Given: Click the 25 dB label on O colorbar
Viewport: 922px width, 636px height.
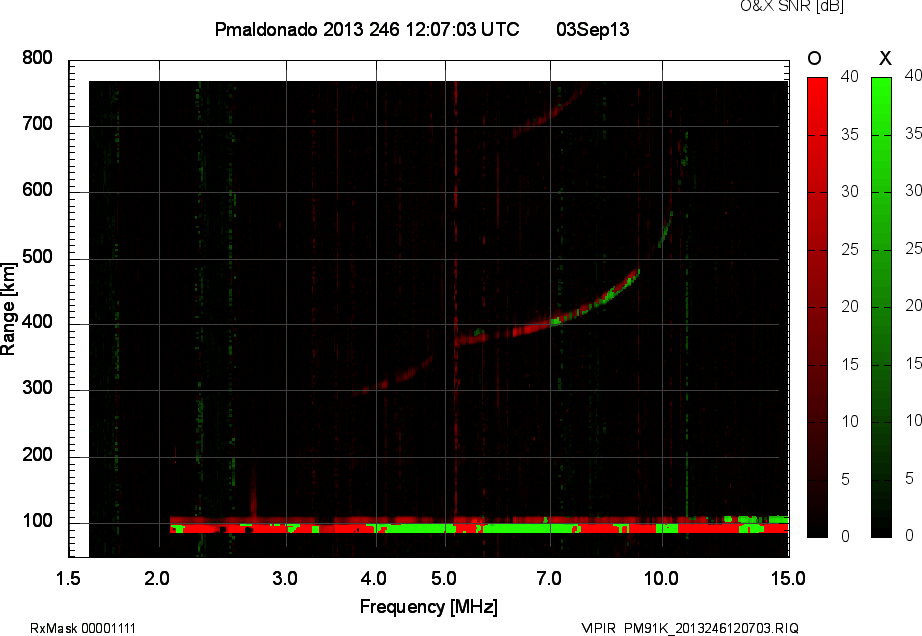Looking at the screenshot, I should 850,250.
